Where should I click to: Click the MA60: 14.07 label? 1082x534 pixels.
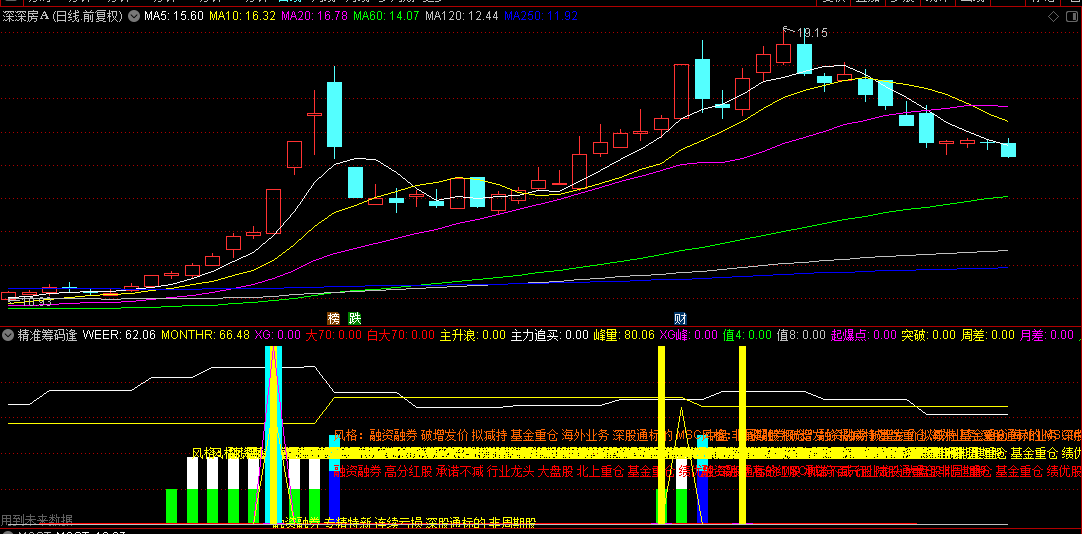(386, 16)
